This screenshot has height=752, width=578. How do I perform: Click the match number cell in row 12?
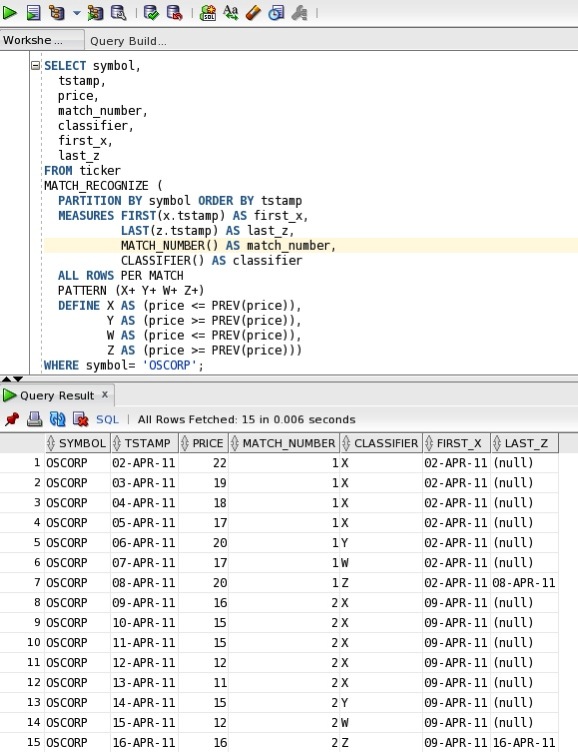coord(284,682)
